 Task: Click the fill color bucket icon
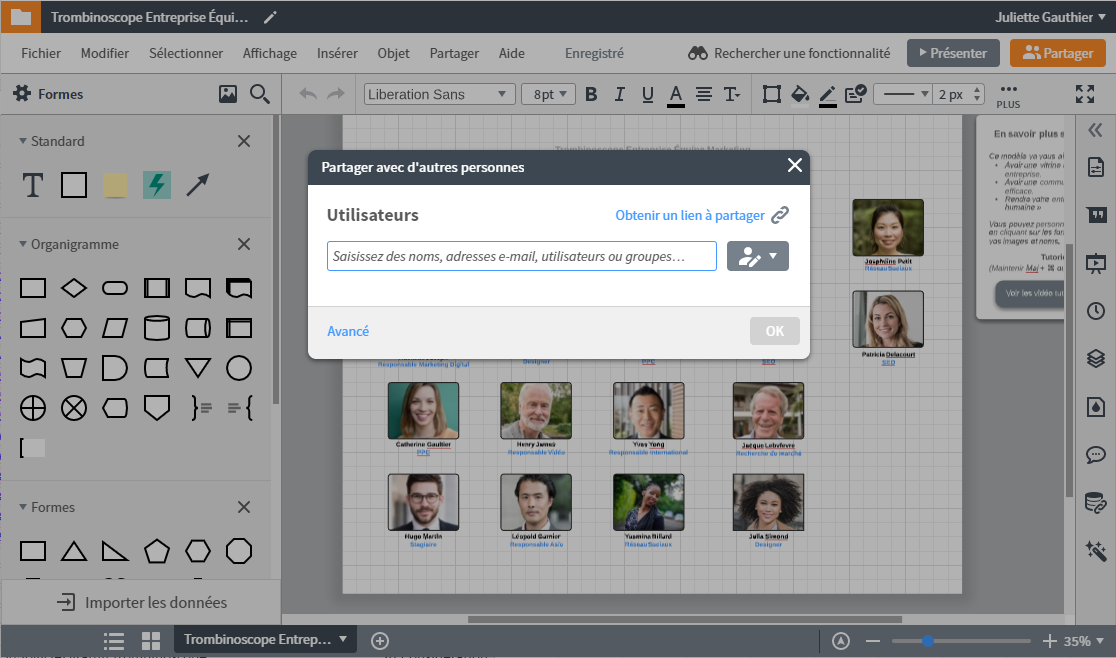click(x=799, y=94)
